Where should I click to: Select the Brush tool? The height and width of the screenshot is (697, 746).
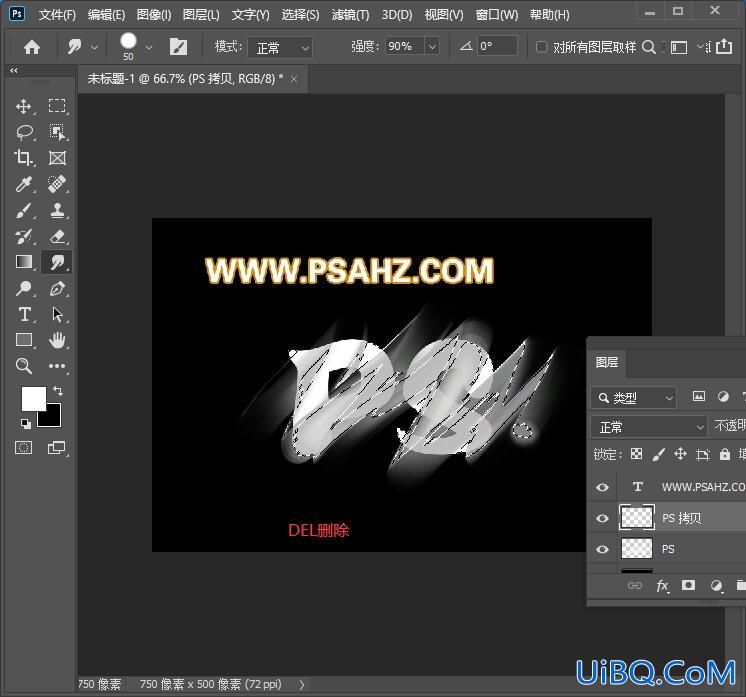pos(24,210)
